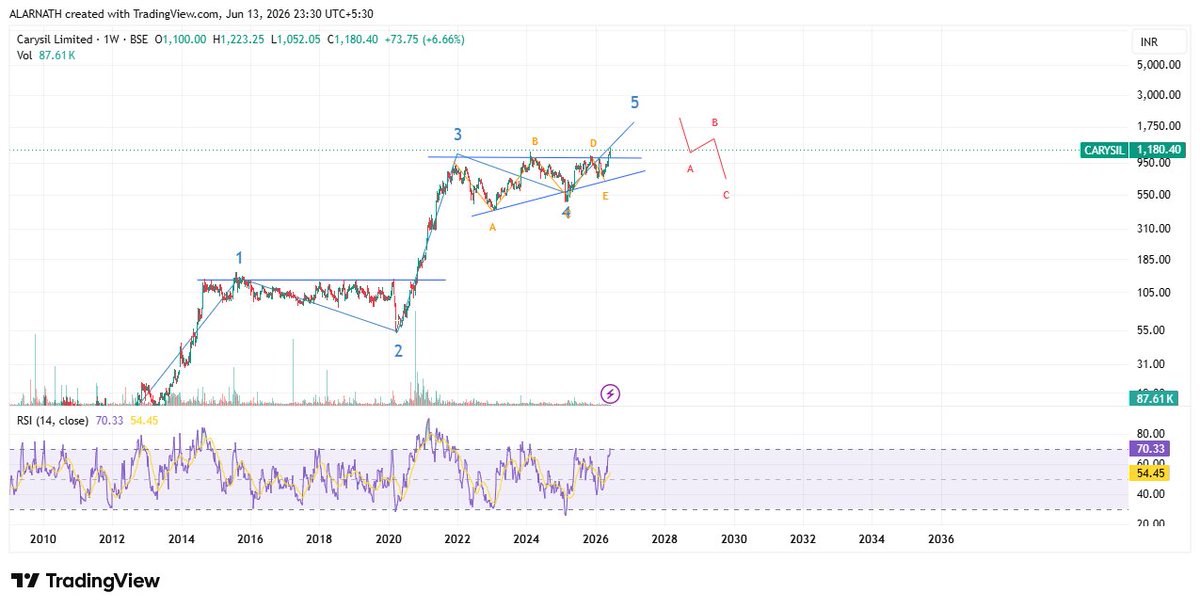Click the 2010 label on the time axis

42,539
